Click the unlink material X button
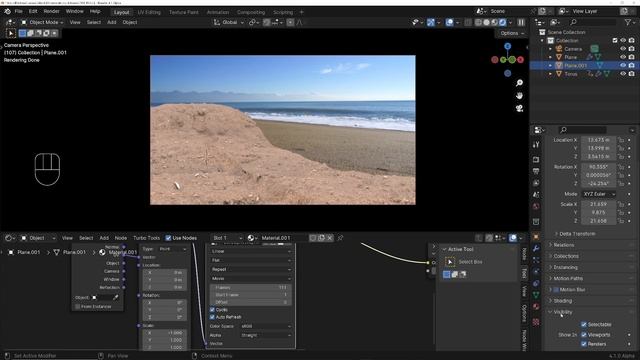The height and width of the screenshot is (360, 640). click(x=329, y=238)
